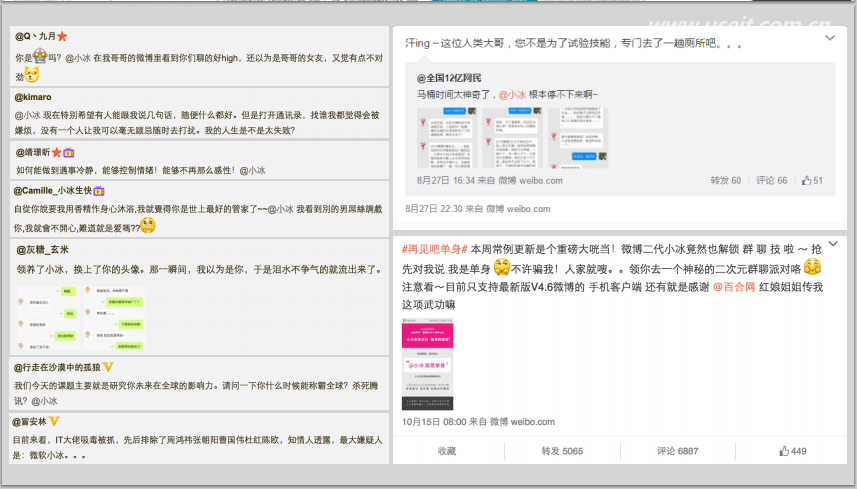Open the @Q、九月 user profile
Screen dimensions: 857x489
pos(35,36)
